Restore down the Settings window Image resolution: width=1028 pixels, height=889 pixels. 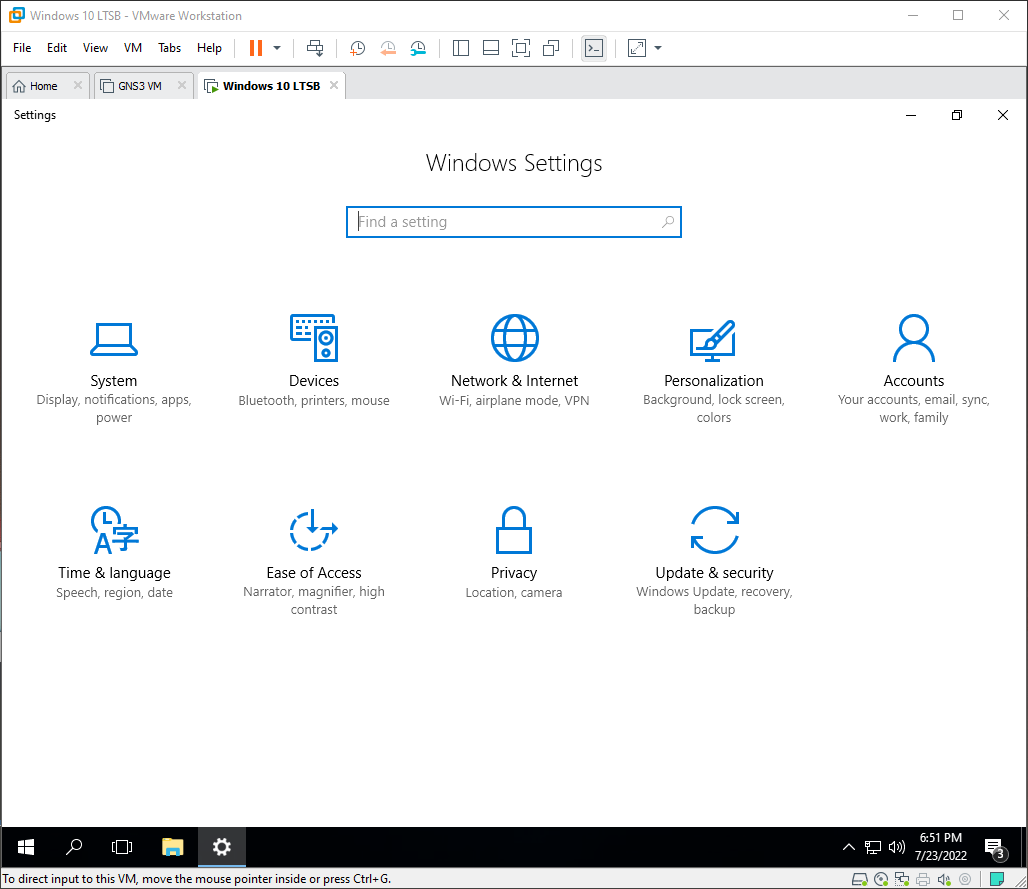tap(957, 115)
